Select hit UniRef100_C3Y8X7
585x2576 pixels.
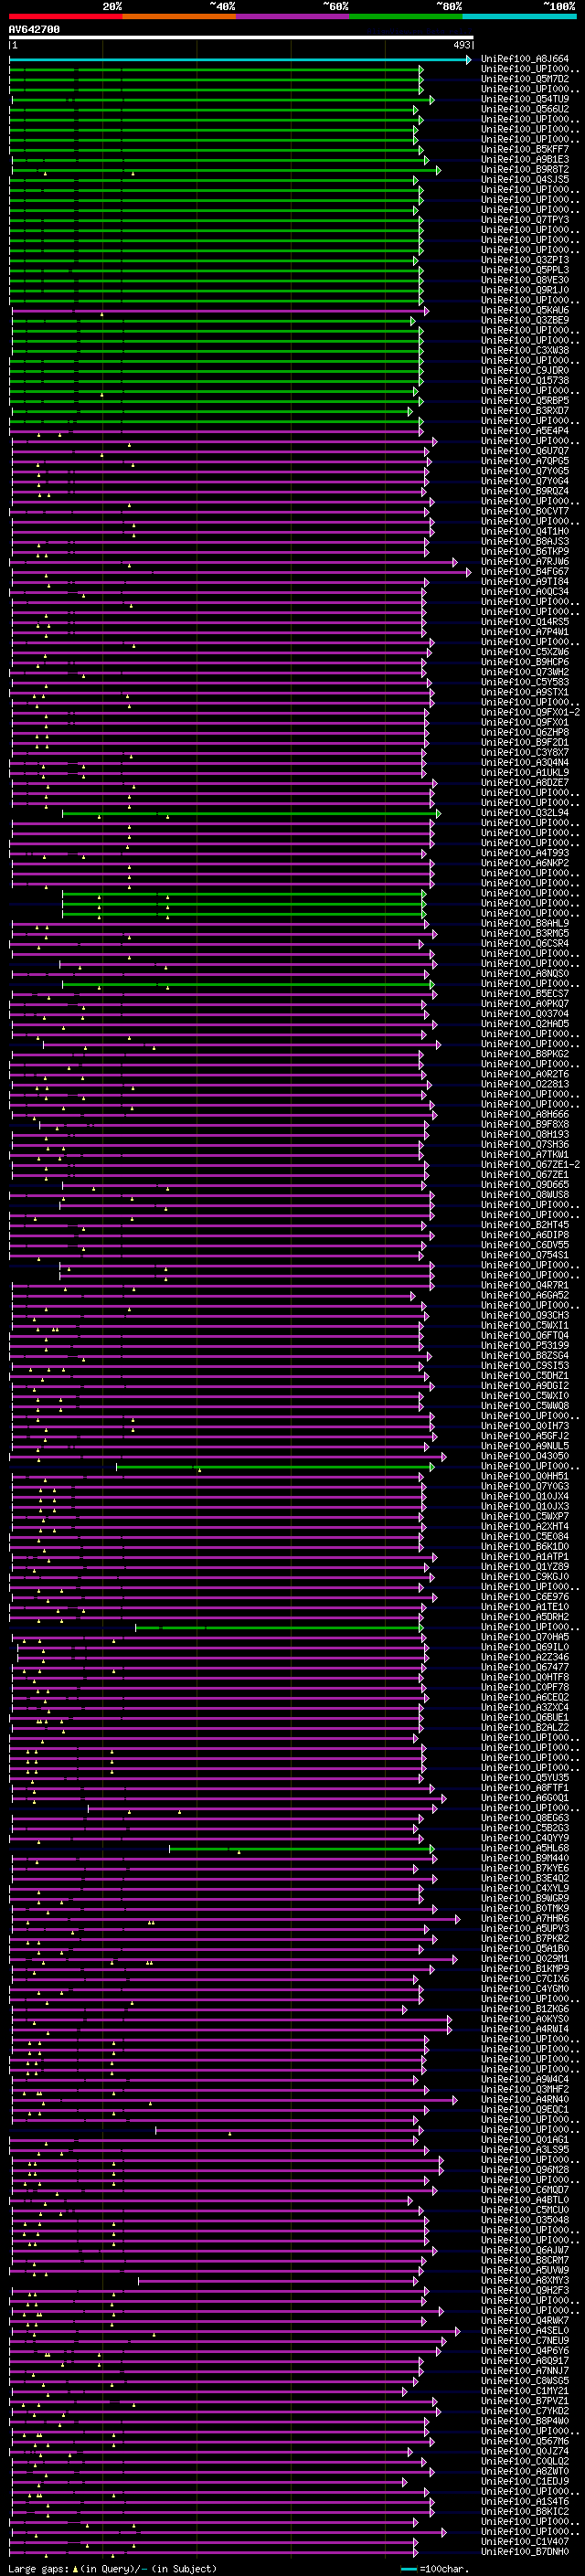tap(525, 753)
